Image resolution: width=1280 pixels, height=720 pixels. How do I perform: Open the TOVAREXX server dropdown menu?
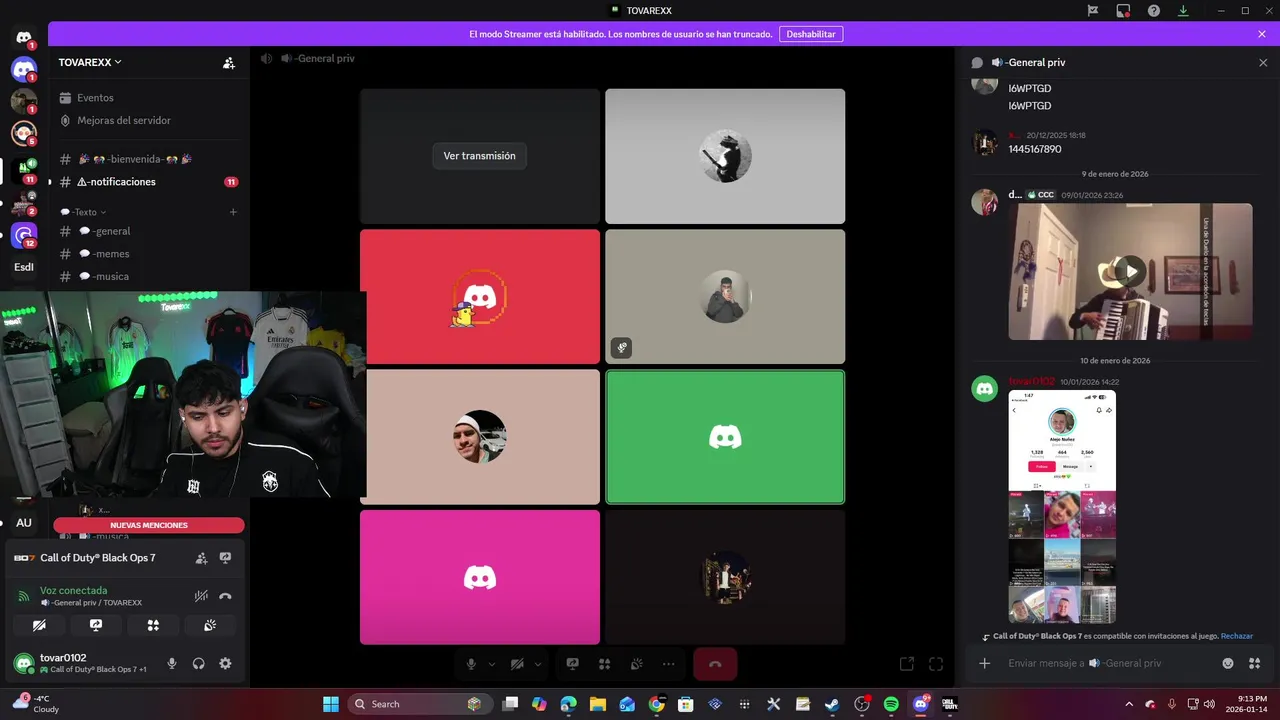pyautogui.click(x=90, y=62)
